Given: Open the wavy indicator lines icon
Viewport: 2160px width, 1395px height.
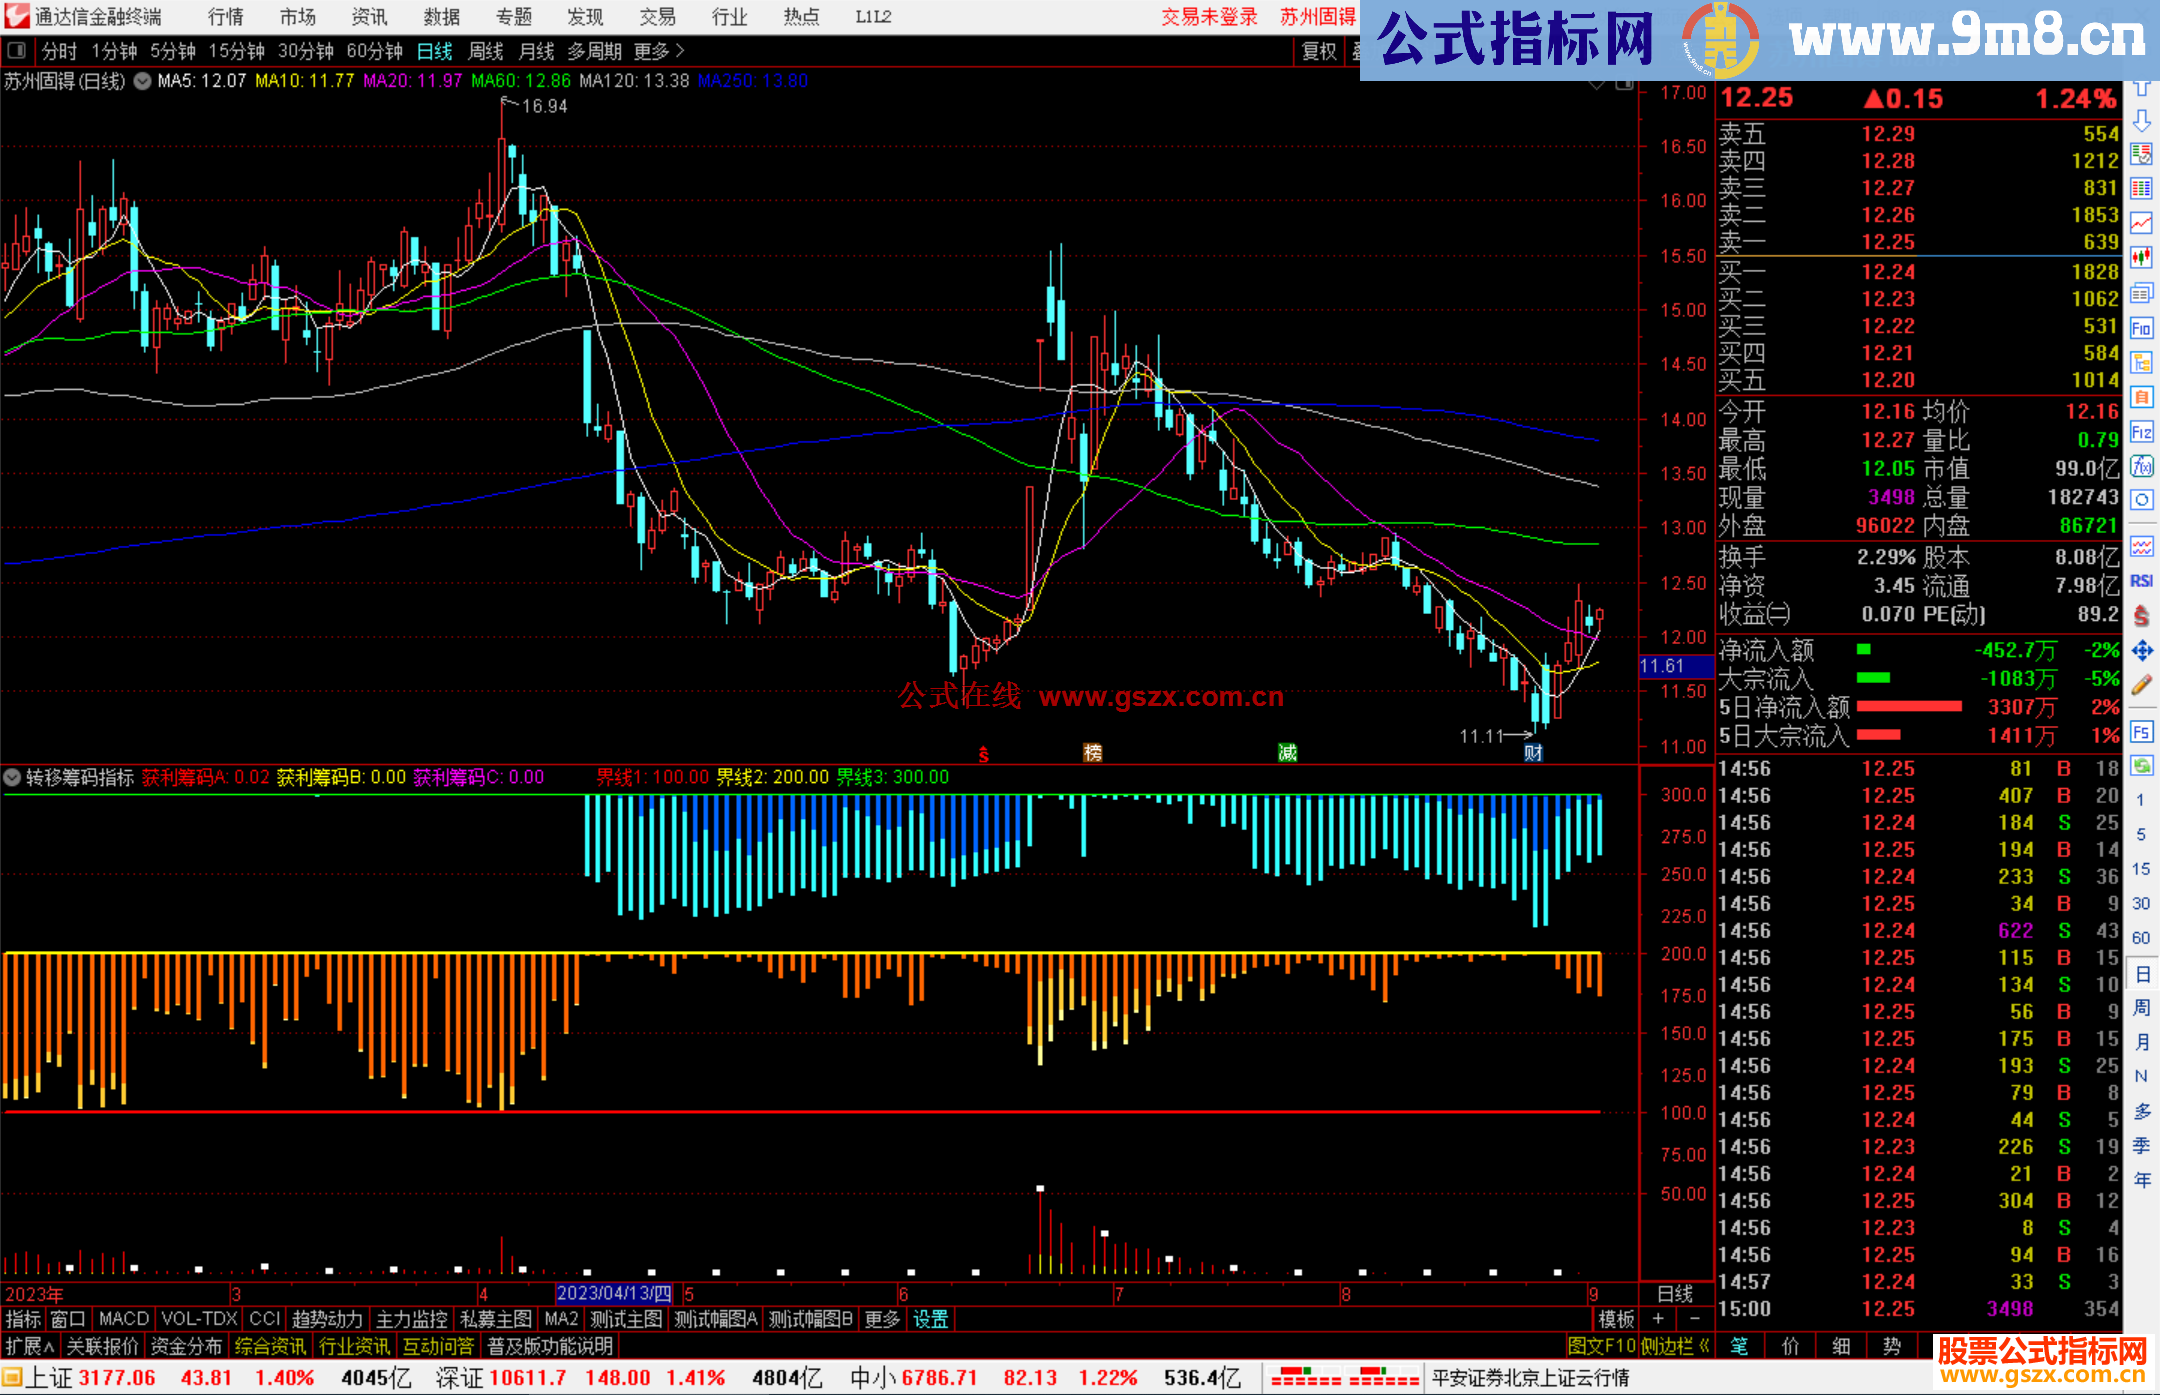Looking at the screenshot, I should click(x=2141, y=546).
